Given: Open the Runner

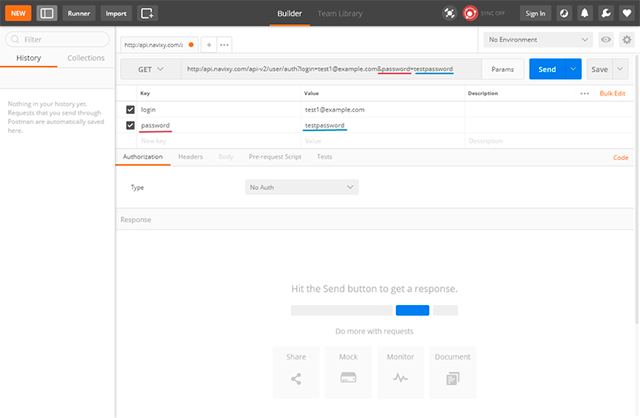Looking at the screenshot, I should click(x=79, y=13).
